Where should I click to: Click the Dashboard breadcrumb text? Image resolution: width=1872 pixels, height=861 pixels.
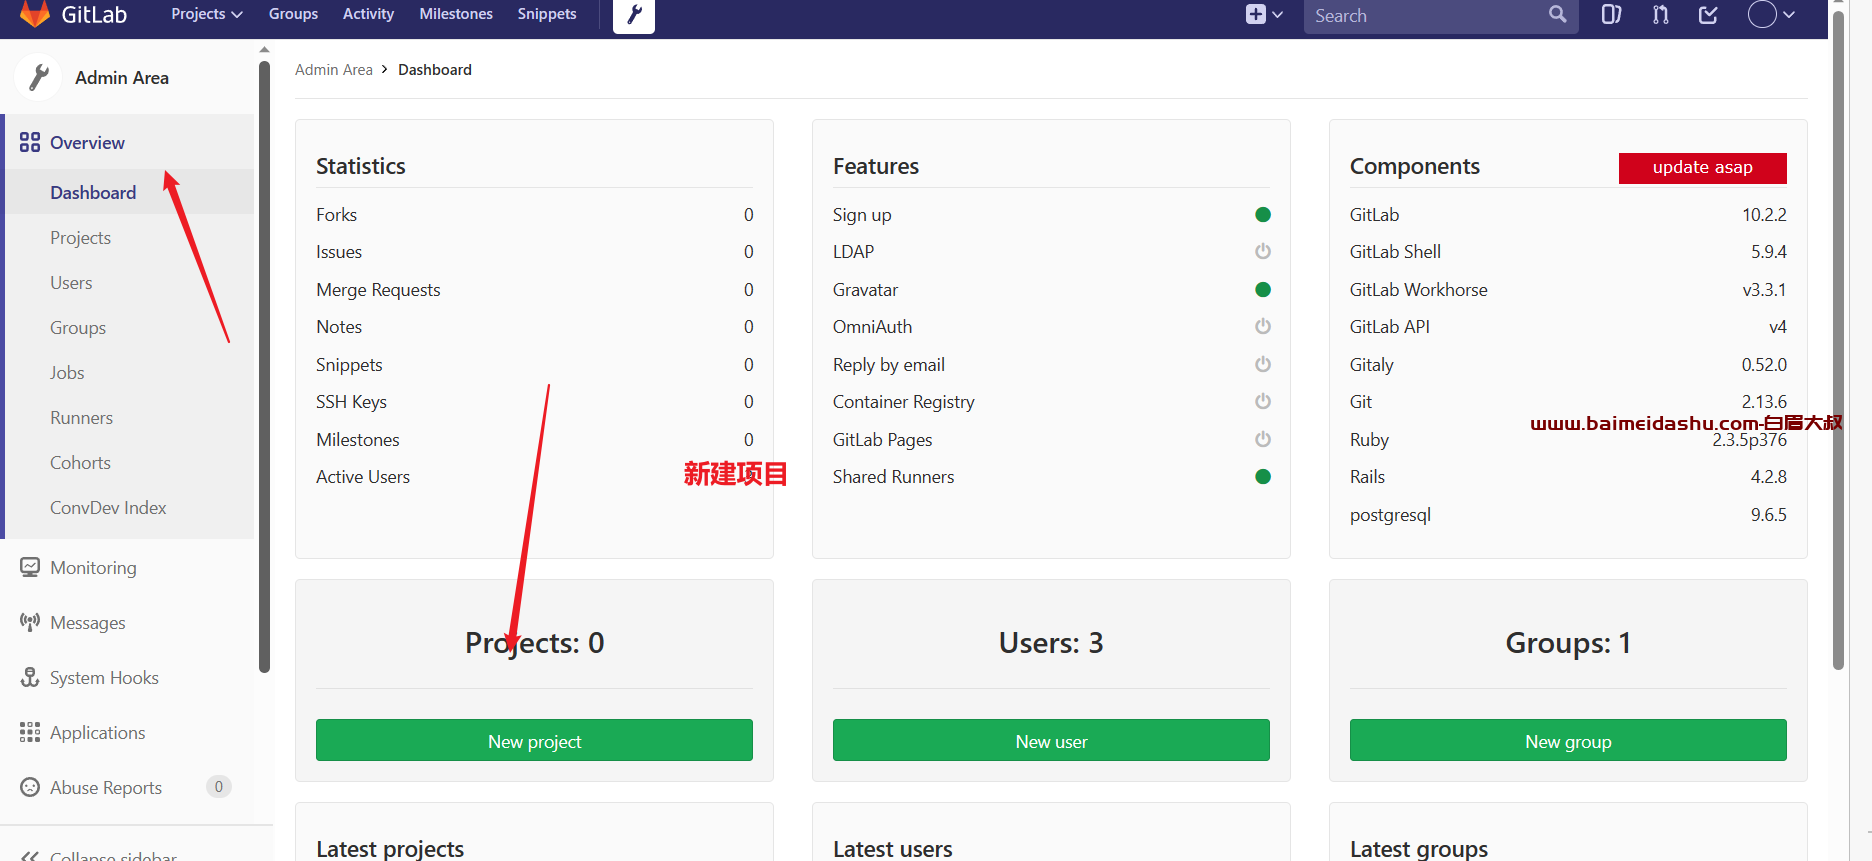(x=435, y=69)
